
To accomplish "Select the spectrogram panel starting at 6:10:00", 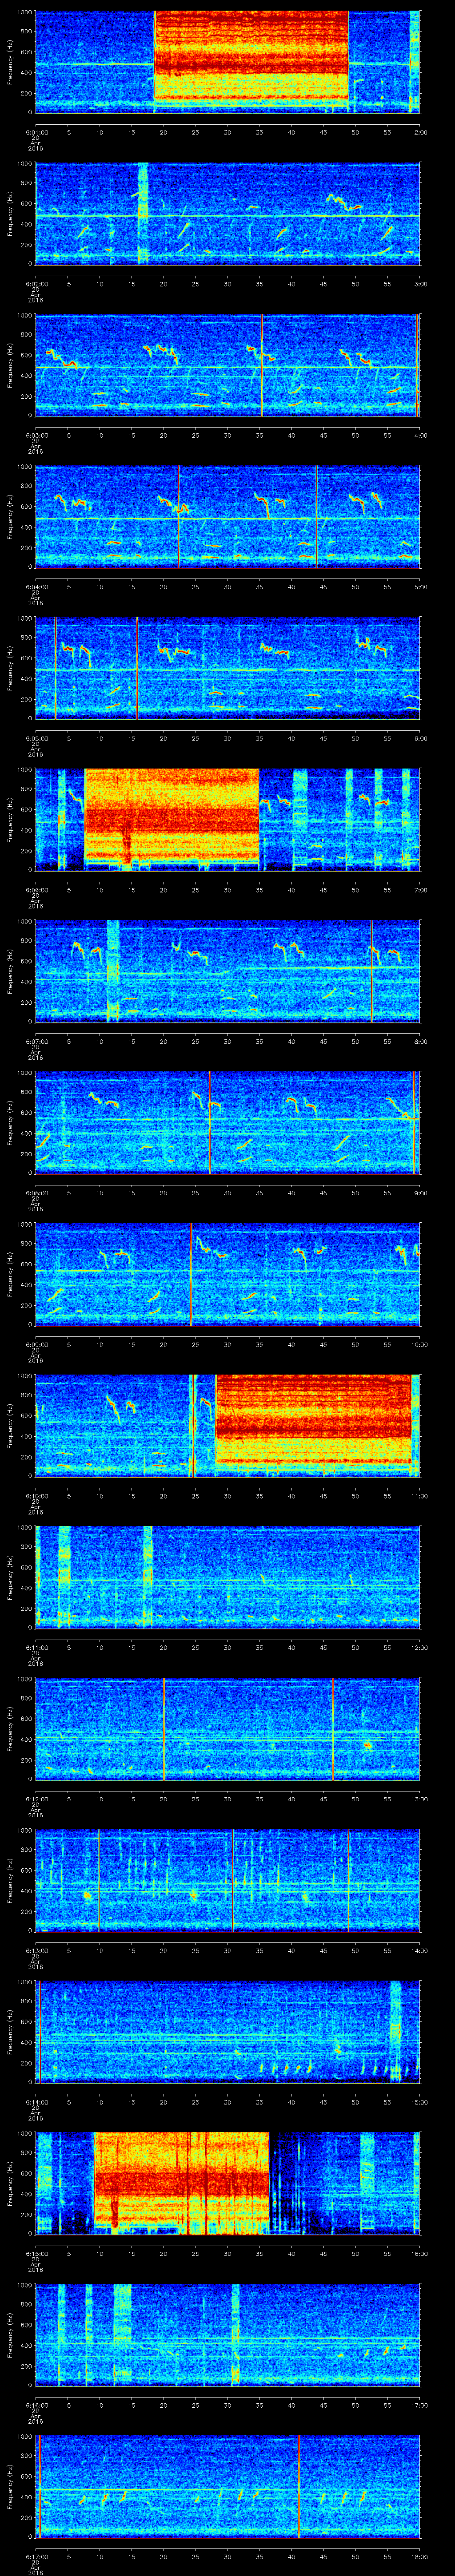I will 228,1427.
